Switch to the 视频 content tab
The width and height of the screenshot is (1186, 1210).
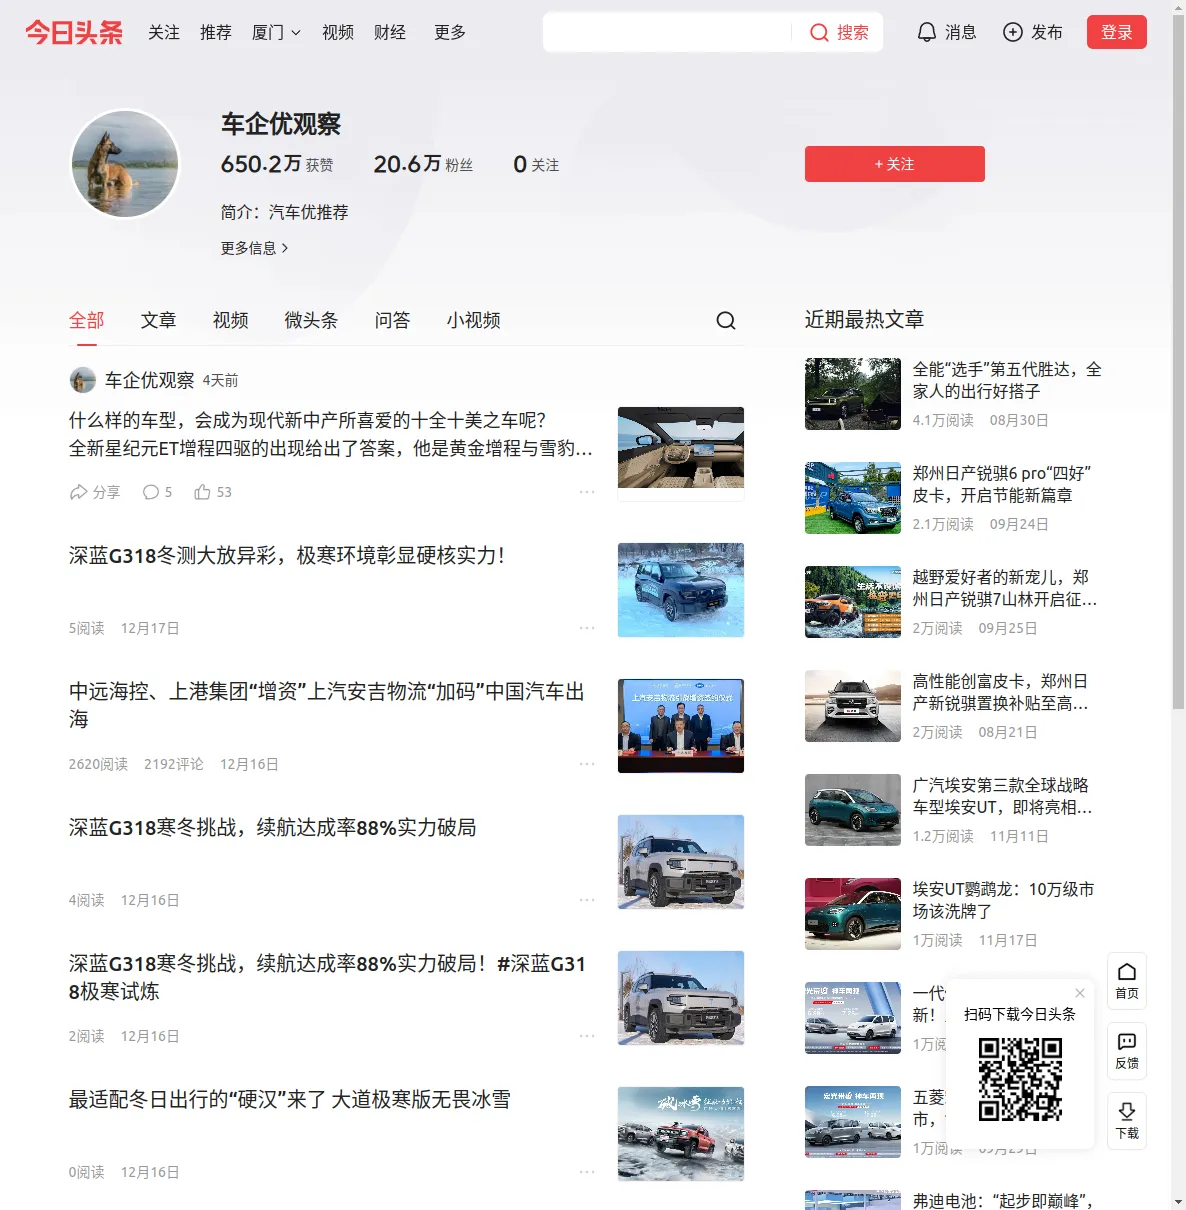click(231, 320)
